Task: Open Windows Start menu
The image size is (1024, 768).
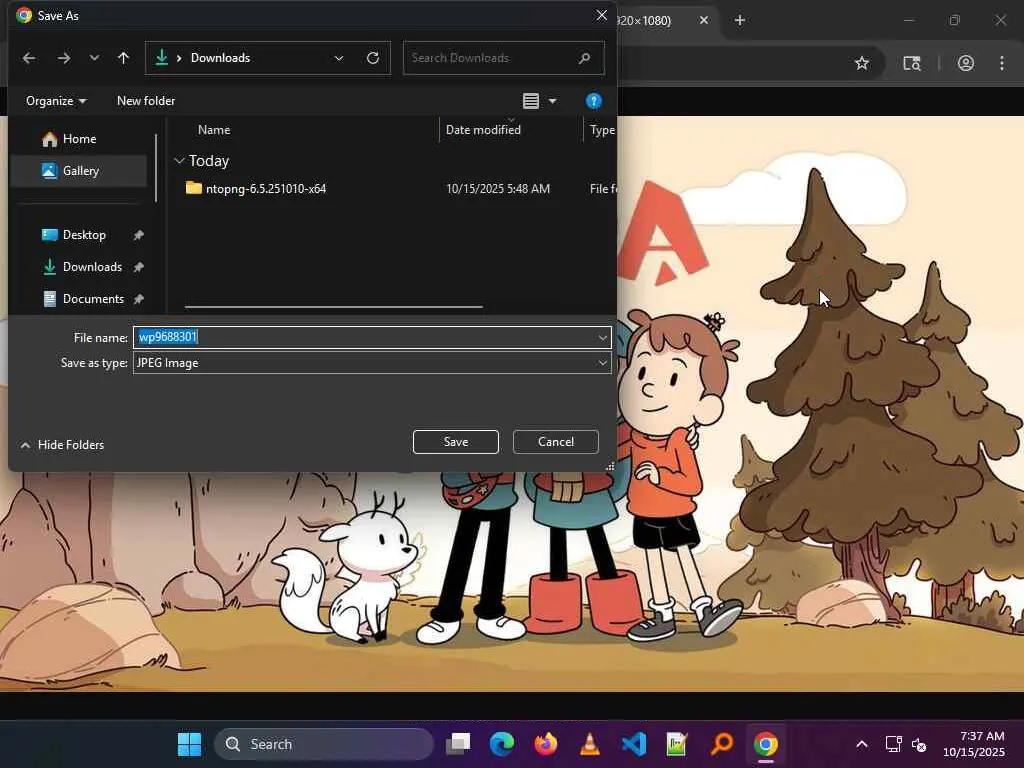Action: point(189,744)
